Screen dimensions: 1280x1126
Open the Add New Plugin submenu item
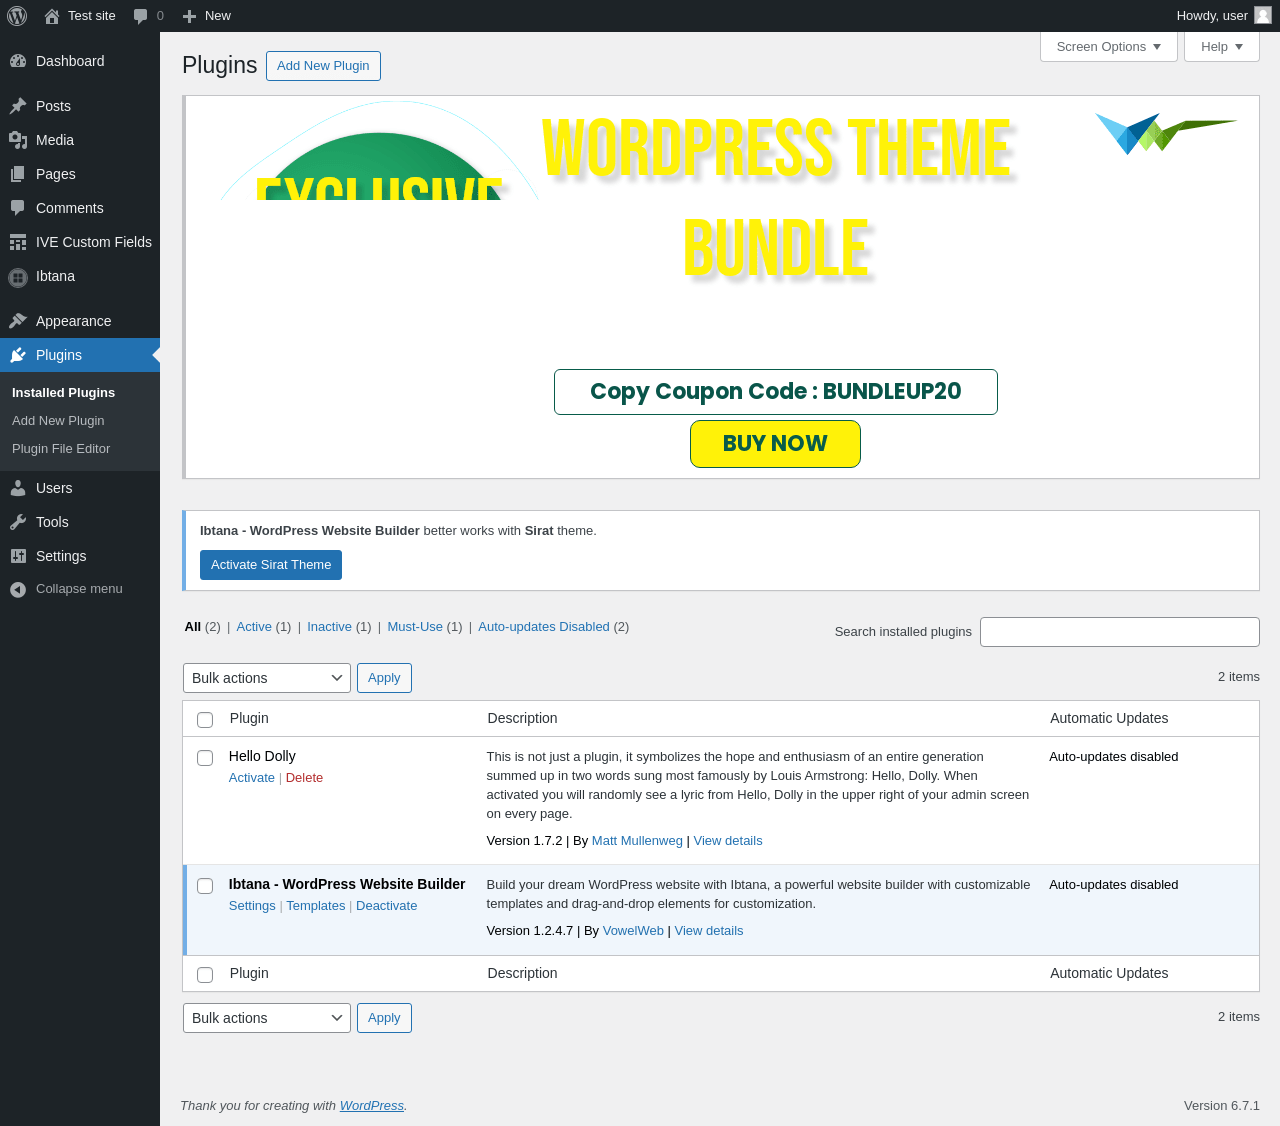click(x=58, y=421)
